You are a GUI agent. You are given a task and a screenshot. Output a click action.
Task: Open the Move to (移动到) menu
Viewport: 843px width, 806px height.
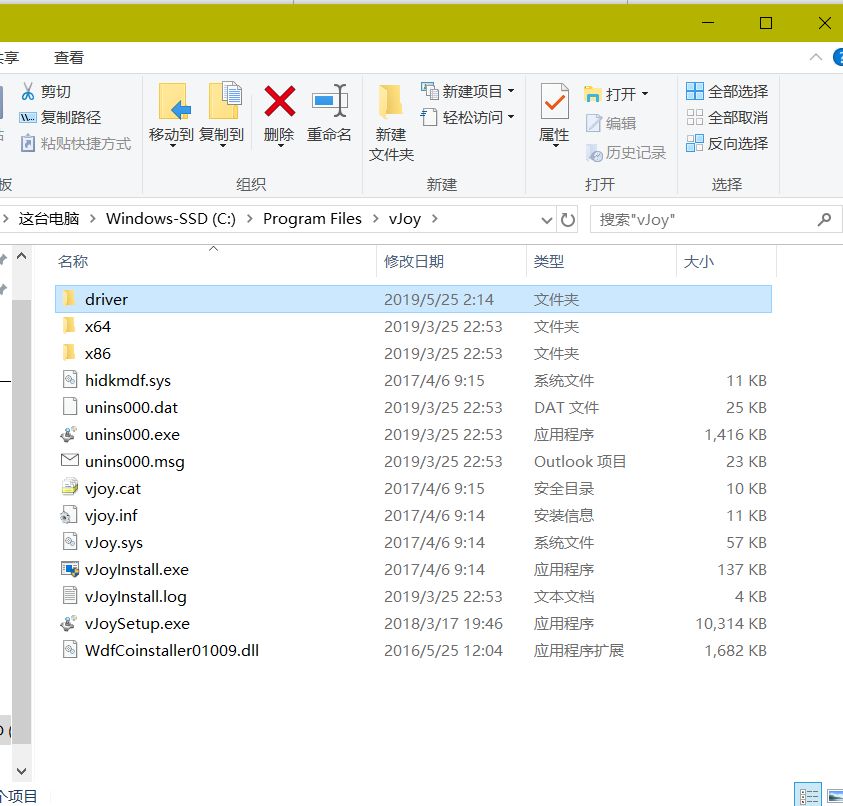(172, 116)
